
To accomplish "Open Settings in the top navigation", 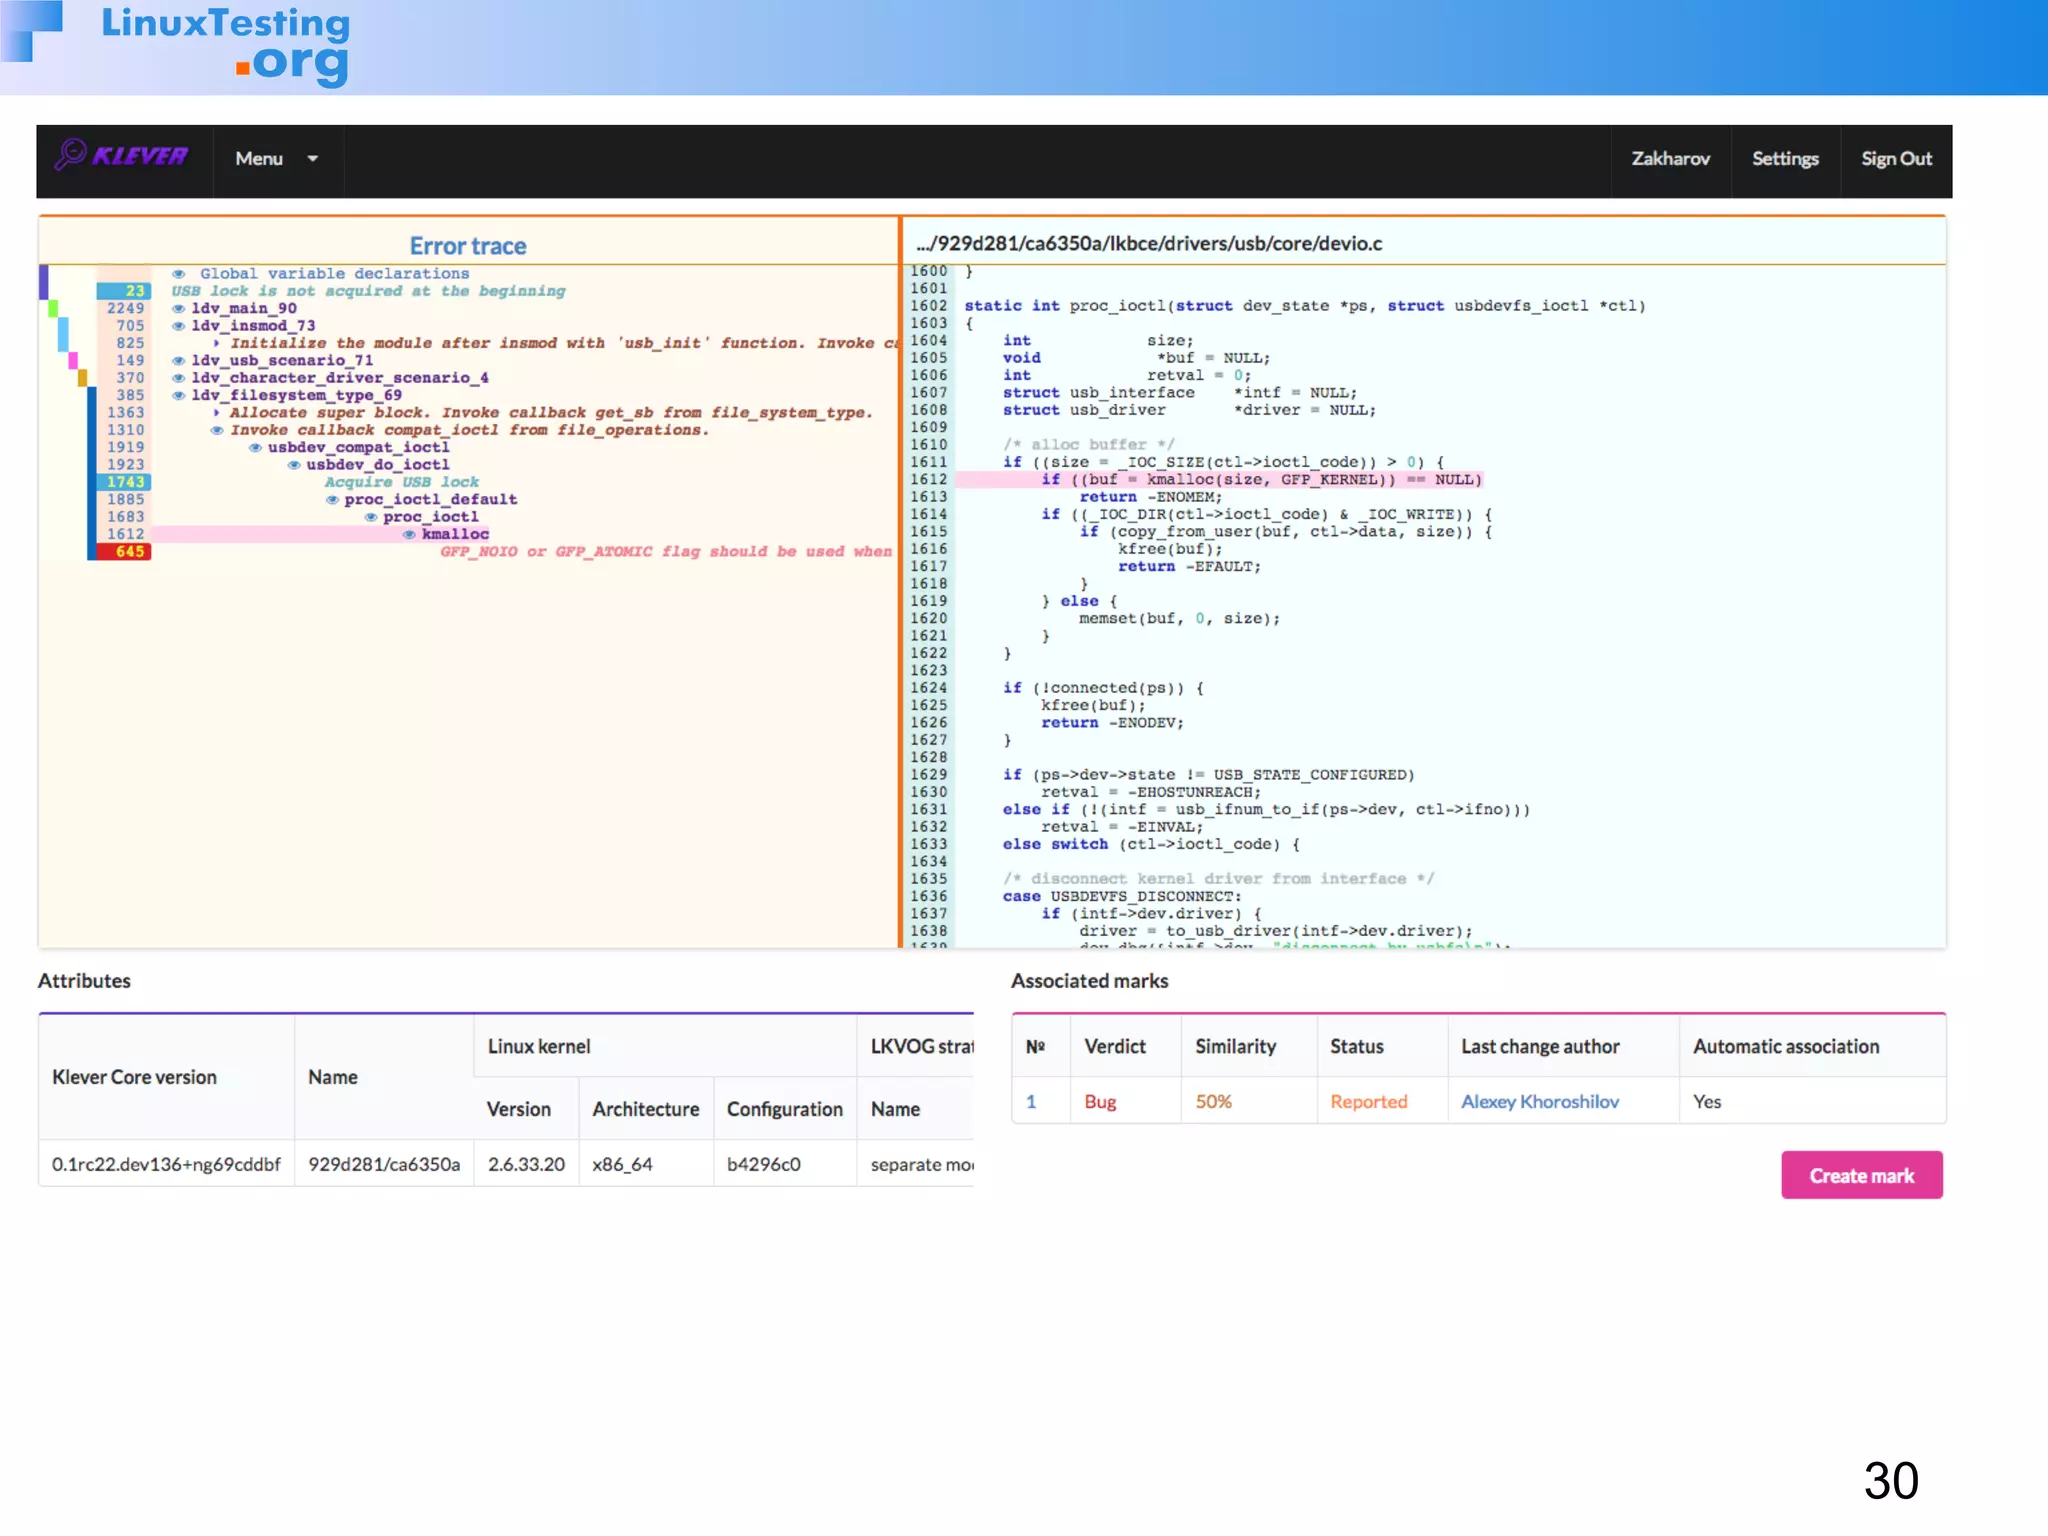I will coord(1784,159).
